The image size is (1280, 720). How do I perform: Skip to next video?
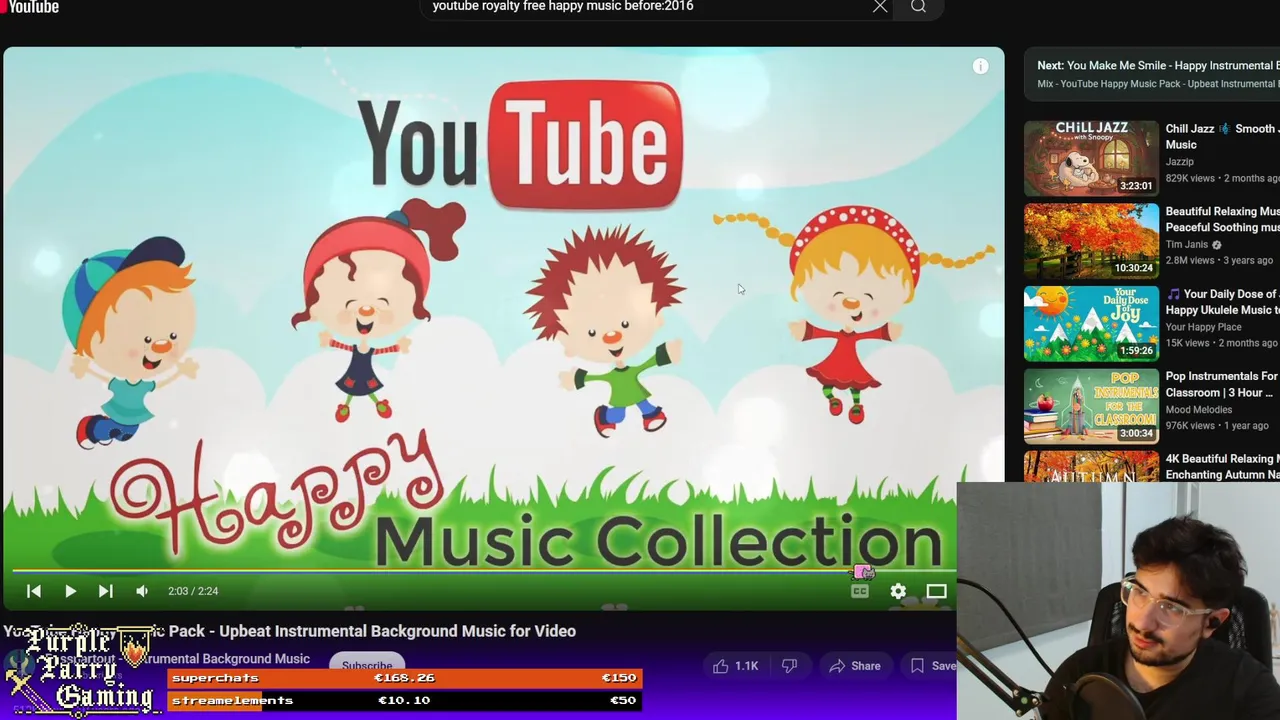coord(105,591)
